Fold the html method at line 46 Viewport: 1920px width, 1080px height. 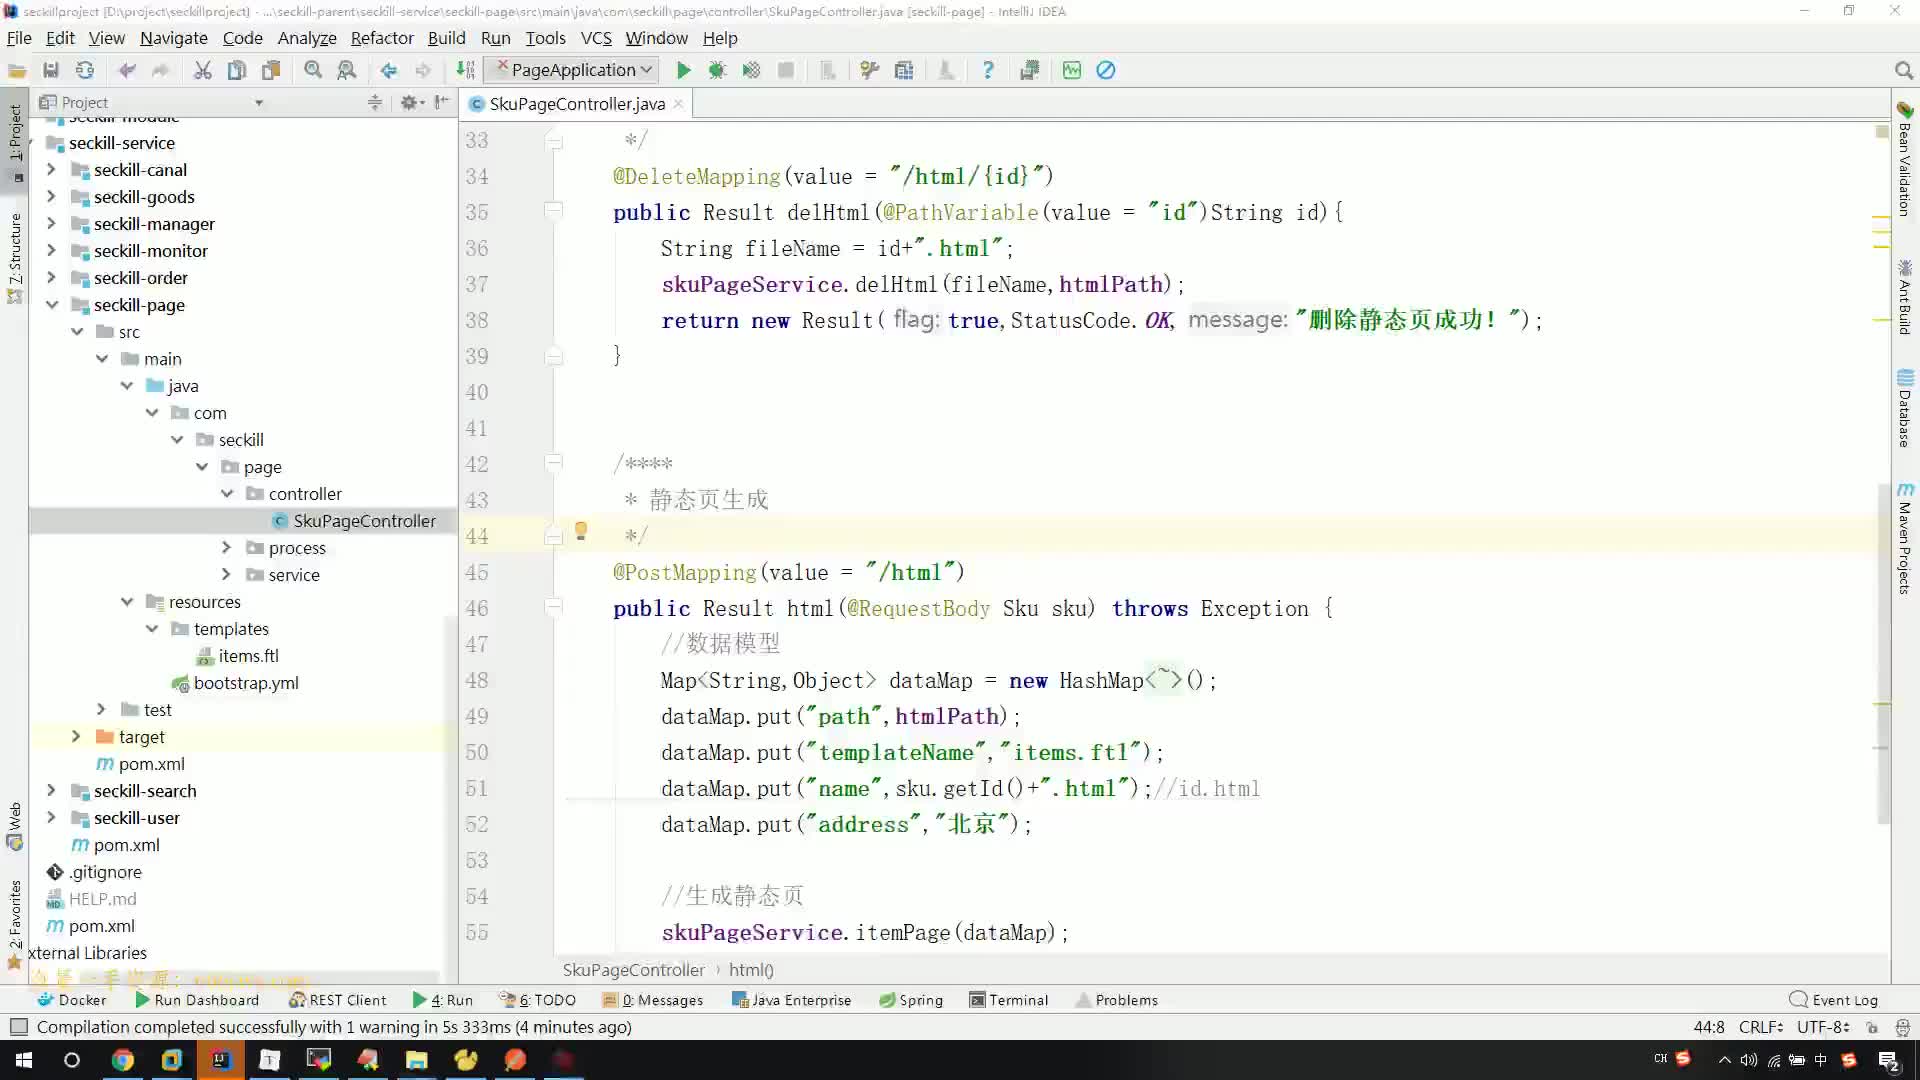553,607
